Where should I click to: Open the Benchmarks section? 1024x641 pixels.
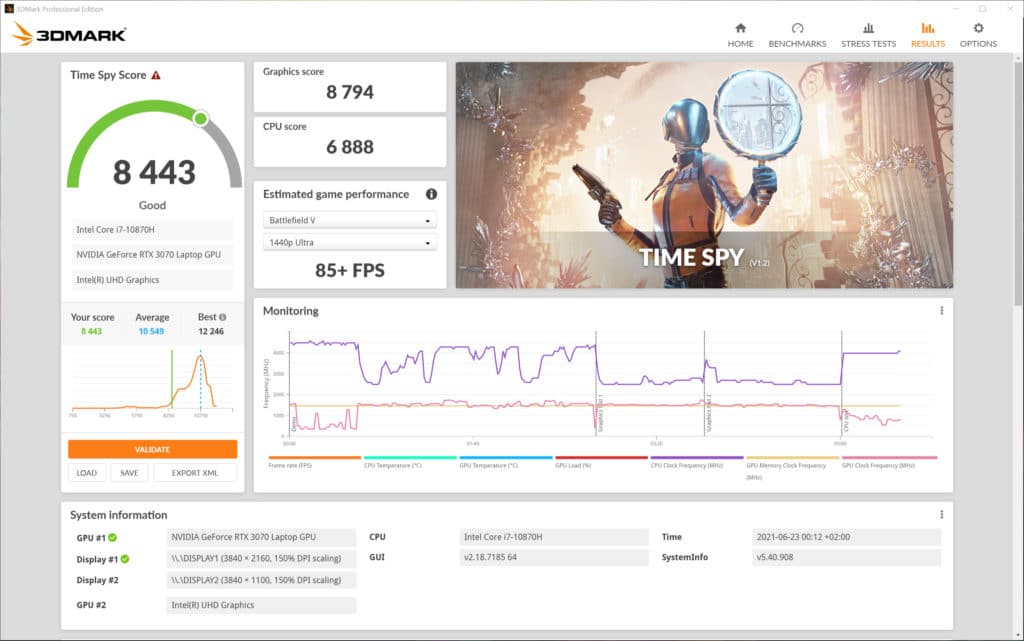[x=797, y=35]
